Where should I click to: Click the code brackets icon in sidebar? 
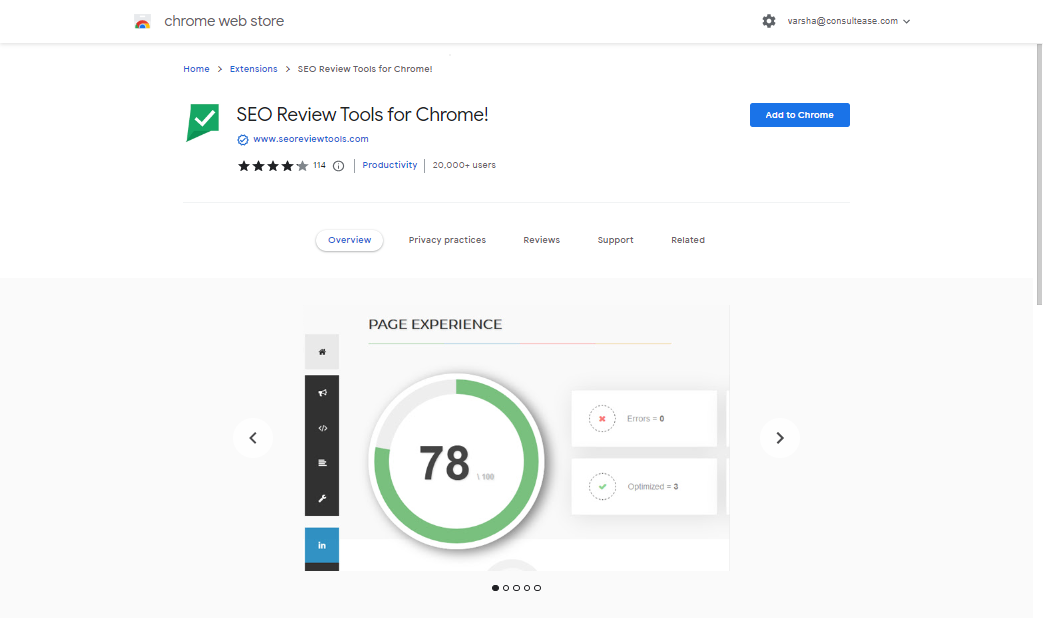click(322, 428)
